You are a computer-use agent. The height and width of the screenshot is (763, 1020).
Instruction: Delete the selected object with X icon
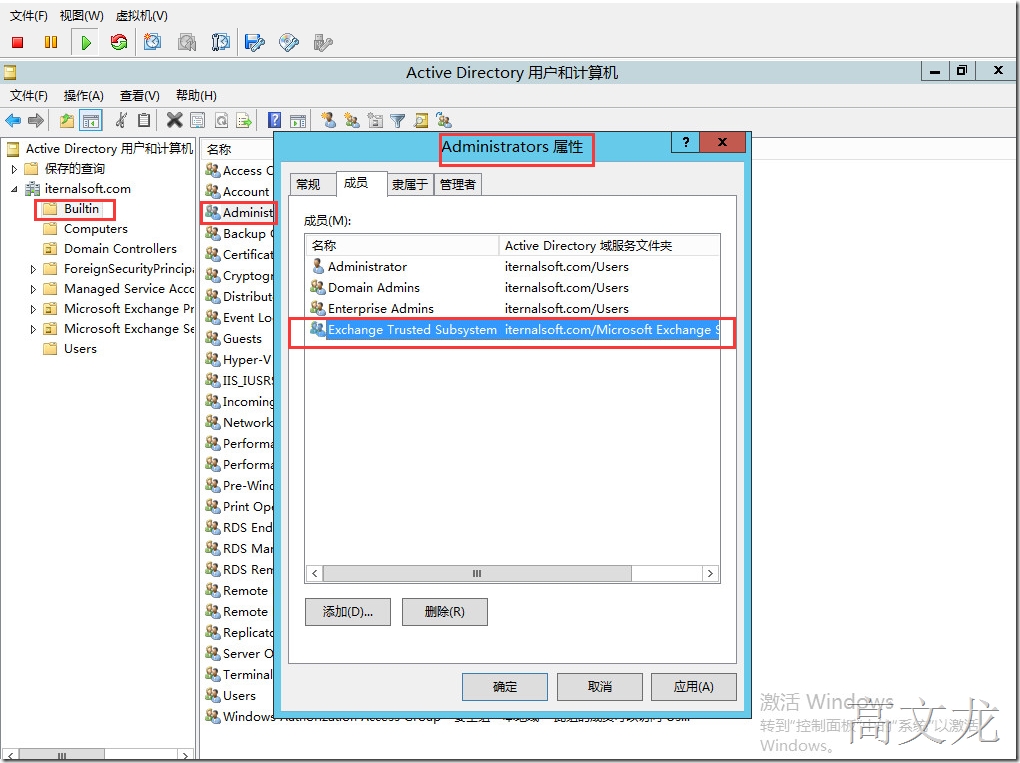click(x=174, y=120)
